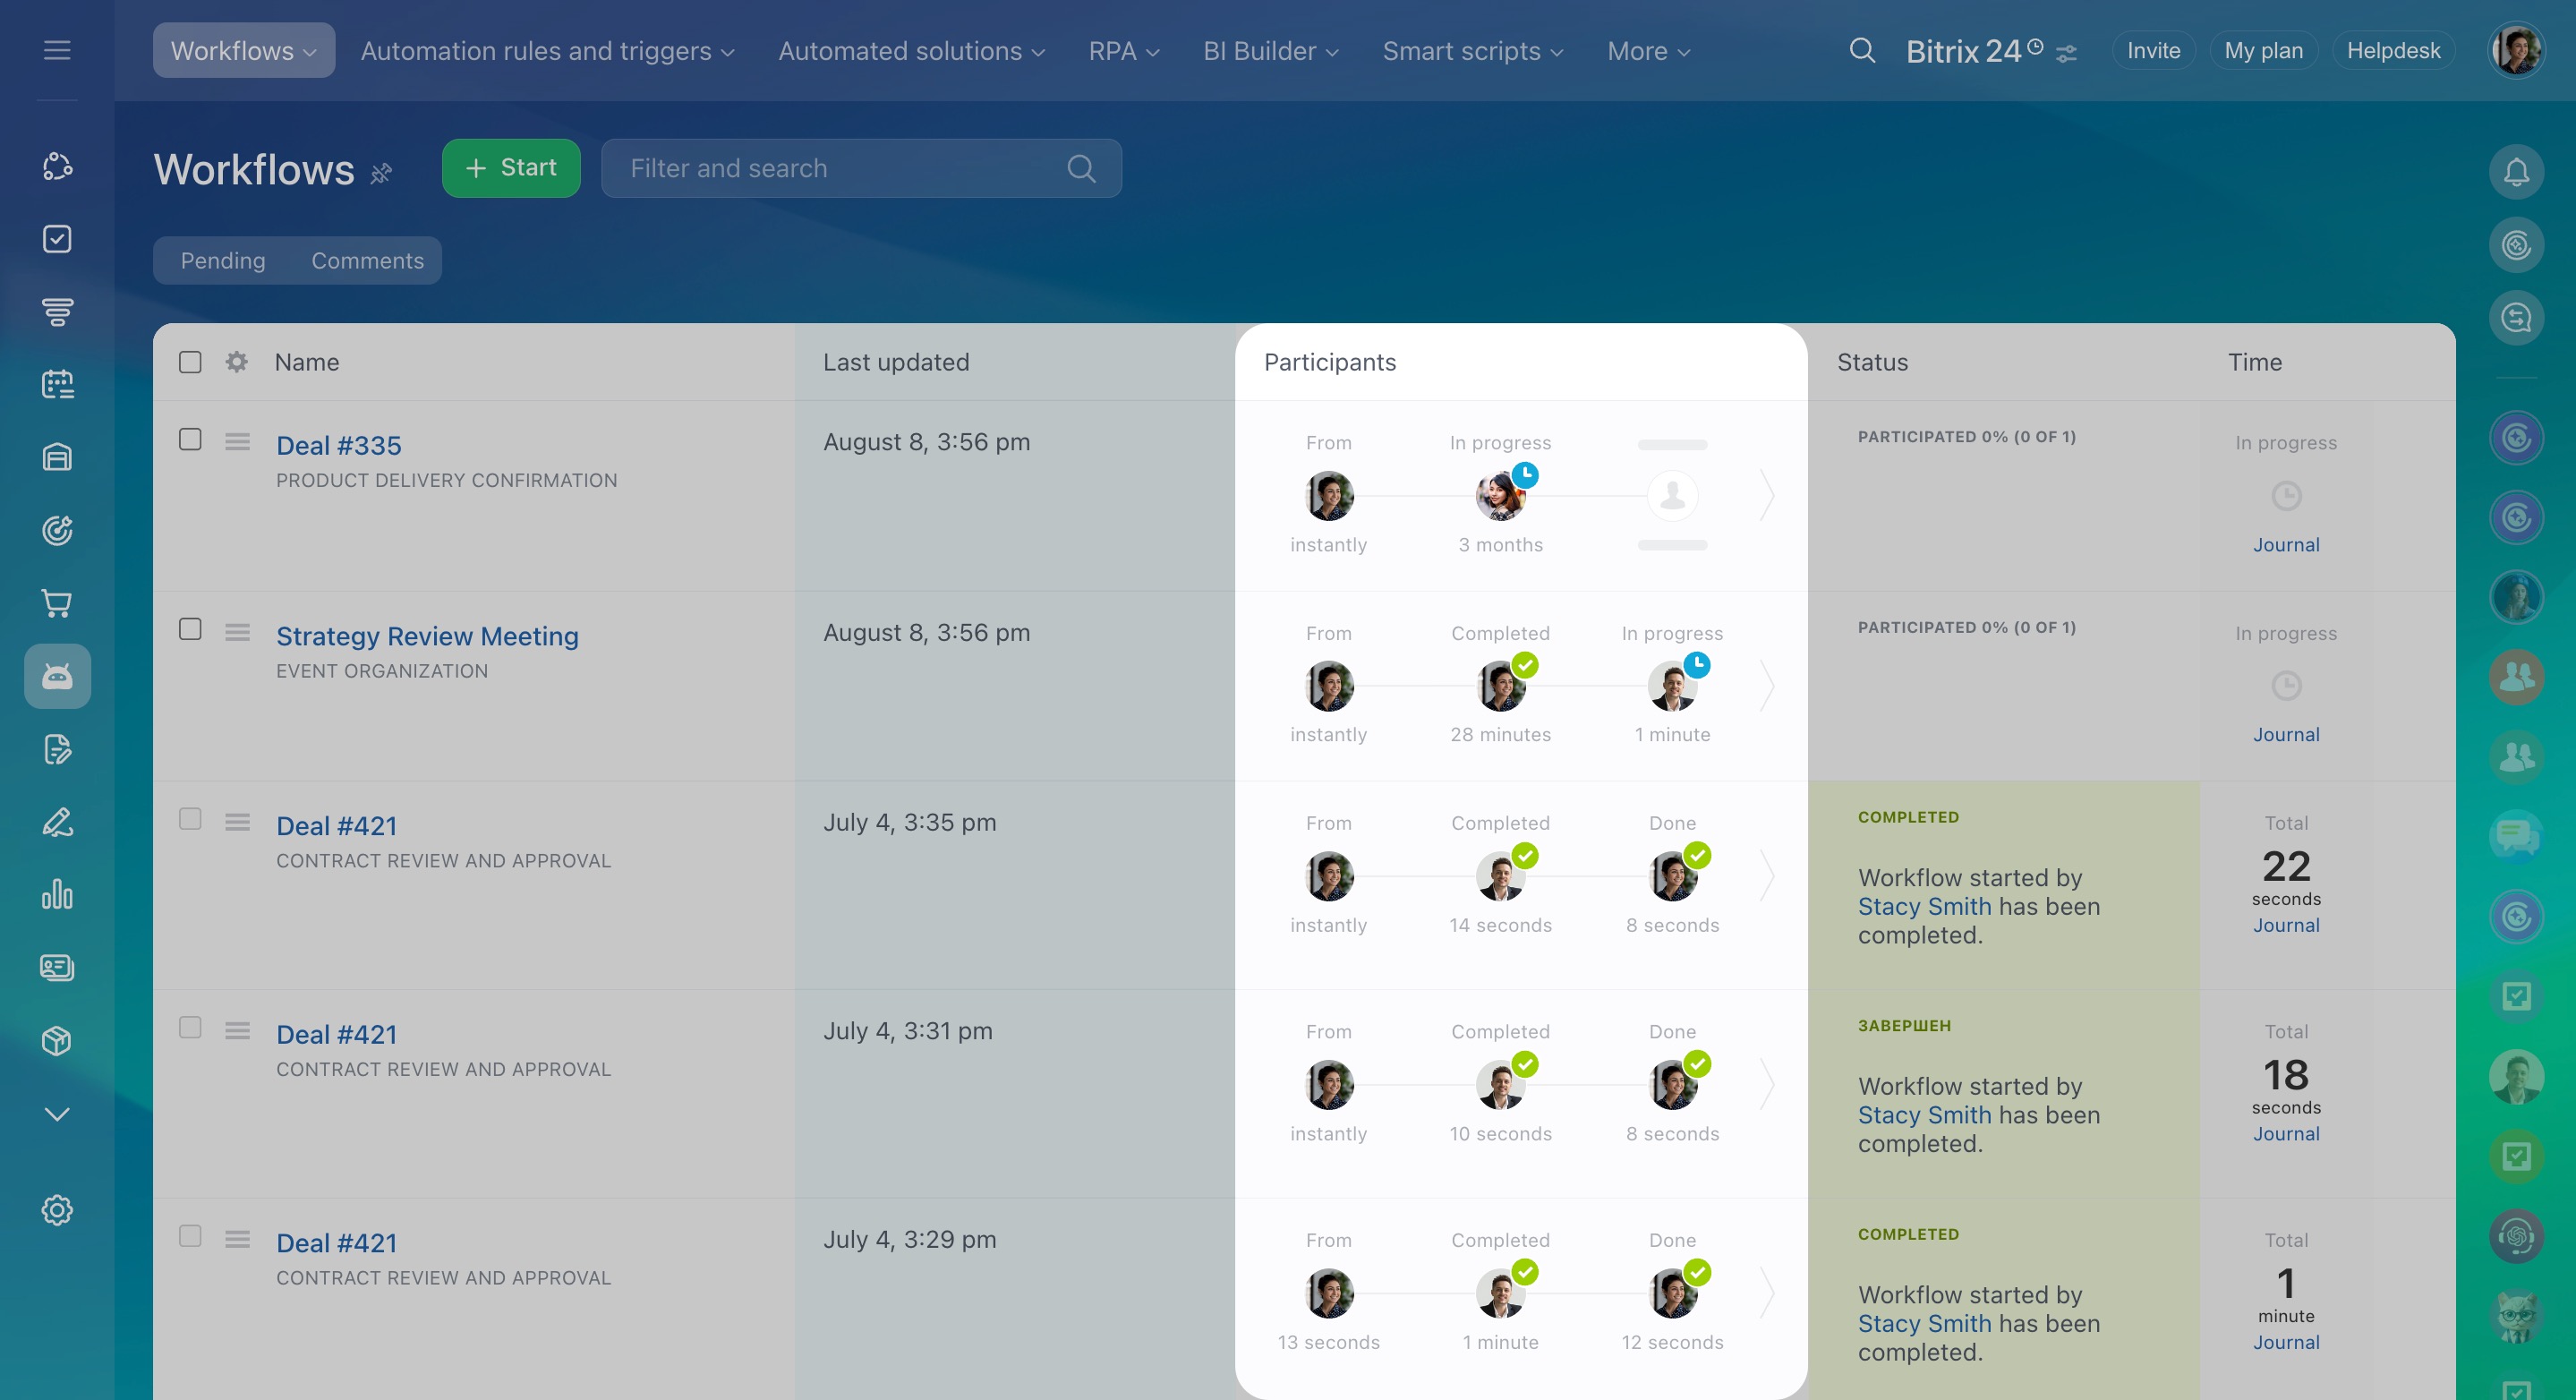Image resolution: width=2576 pixels, height=1400 pixels.
Task: Open the calendar sidebar icon
Action: point(57,384)
